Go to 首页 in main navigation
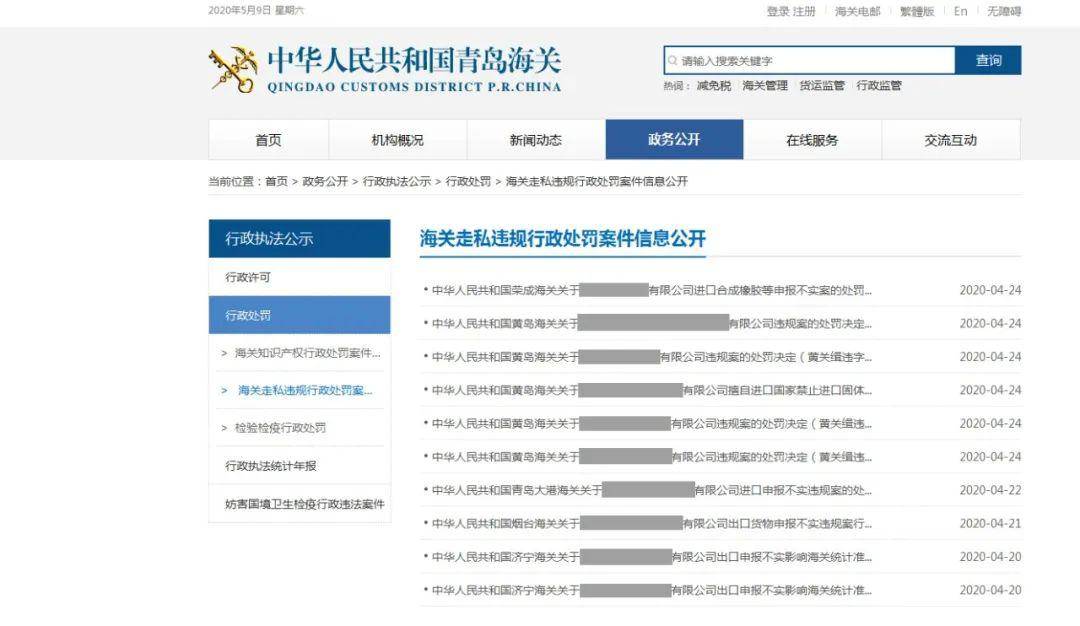This screenshot has width=1080, height=626. click(269, 140)
